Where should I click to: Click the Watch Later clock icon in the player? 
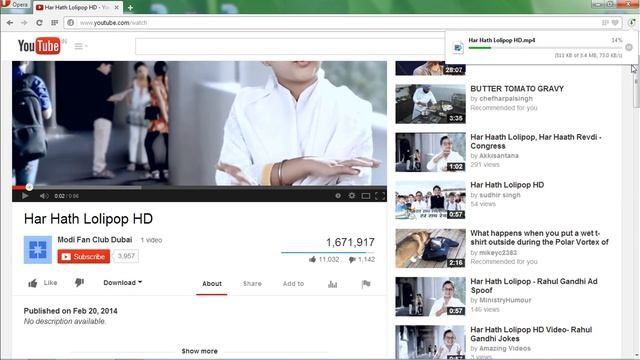[338, 196]
